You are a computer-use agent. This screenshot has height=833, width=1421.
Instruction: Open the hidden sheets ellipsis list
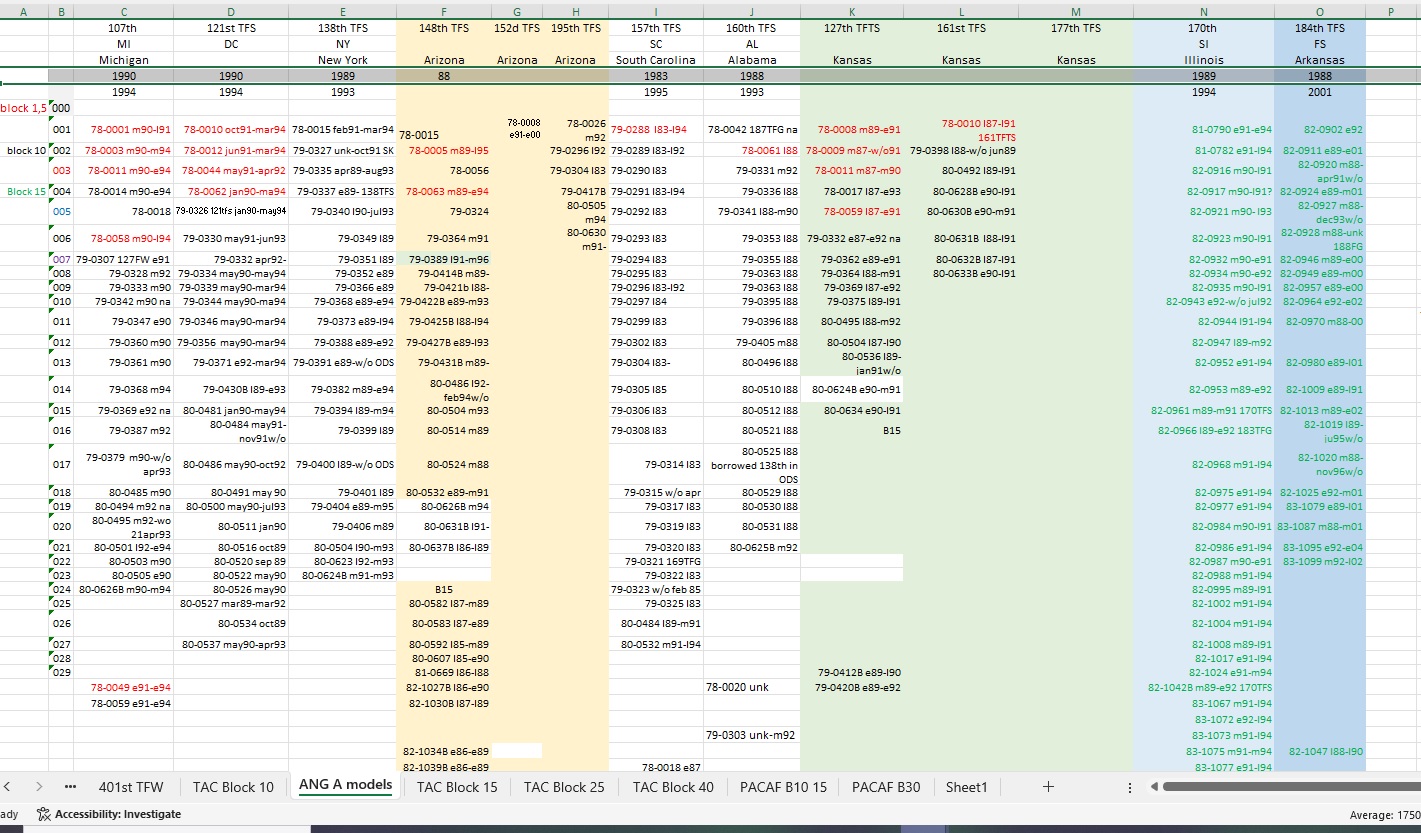coord(70,787)
